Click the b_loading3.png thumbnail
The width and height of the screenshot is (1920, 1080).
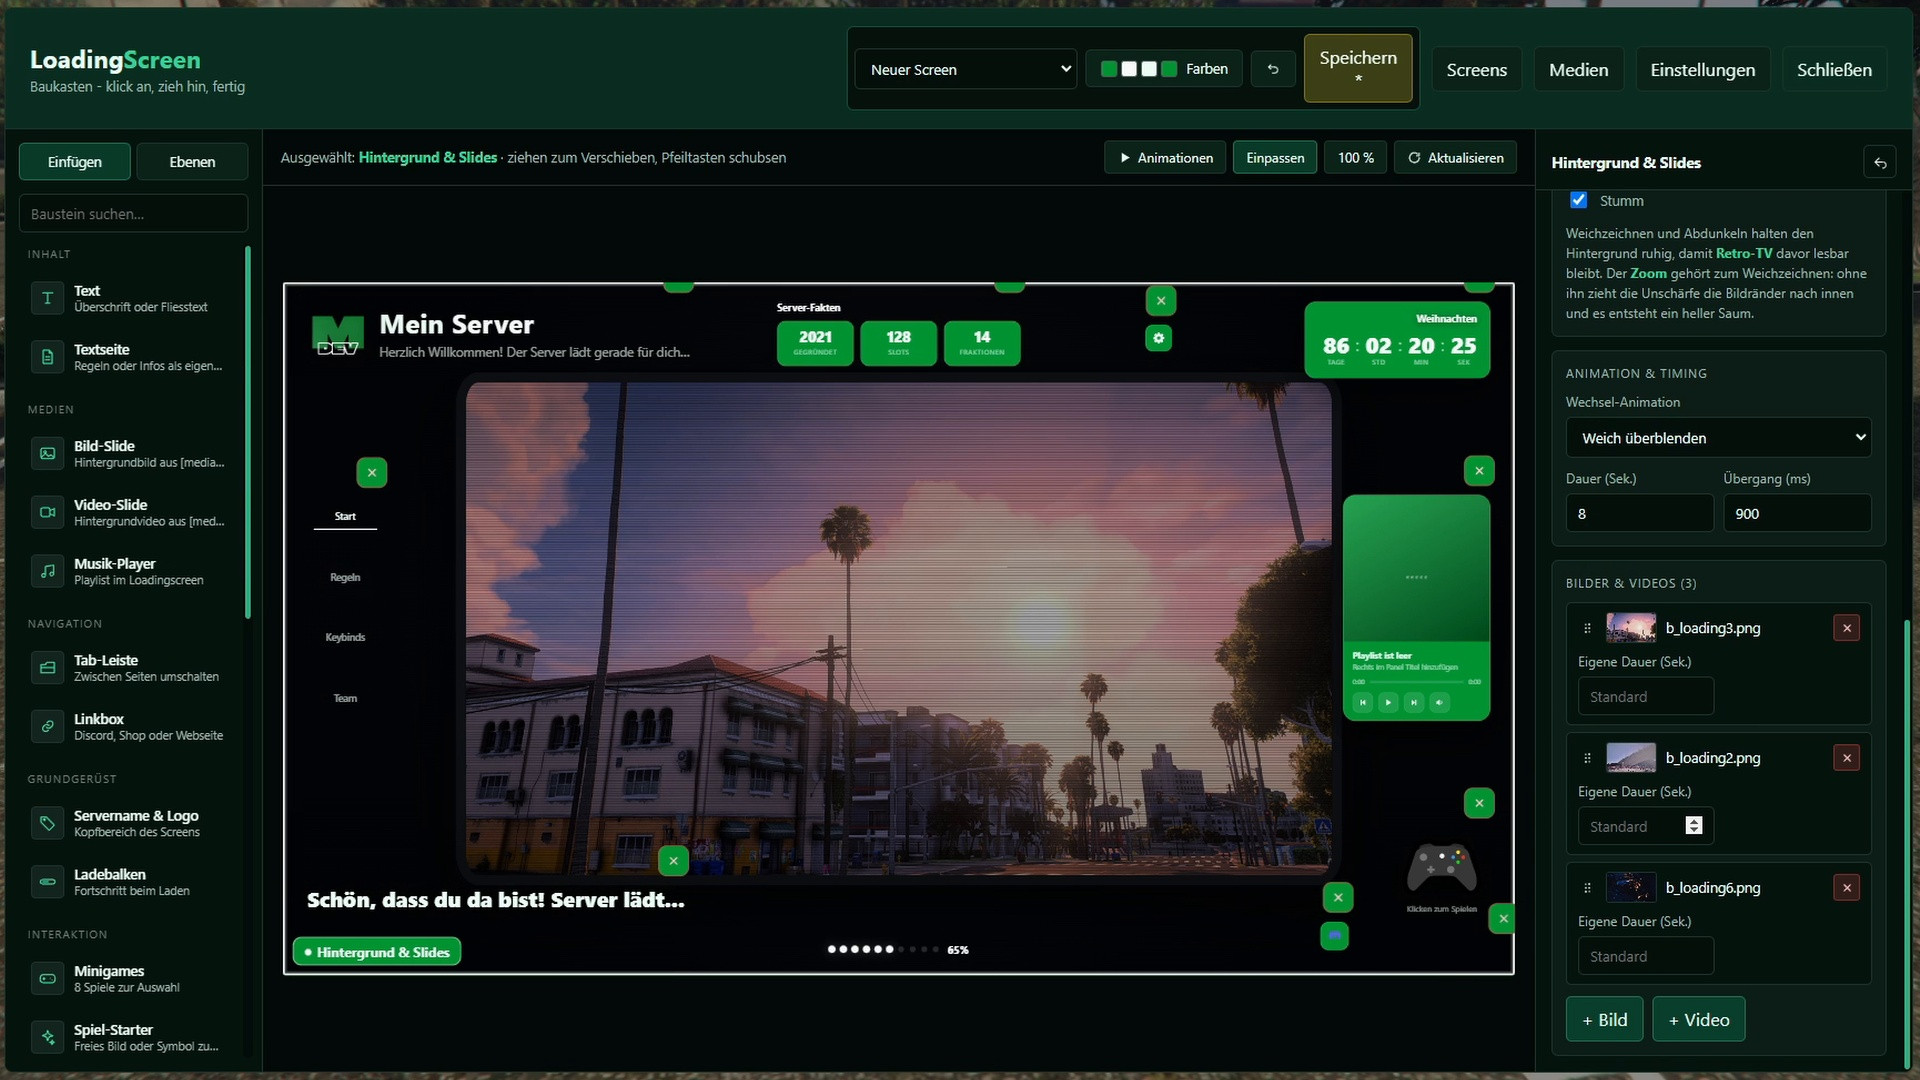coord(1631,628)
